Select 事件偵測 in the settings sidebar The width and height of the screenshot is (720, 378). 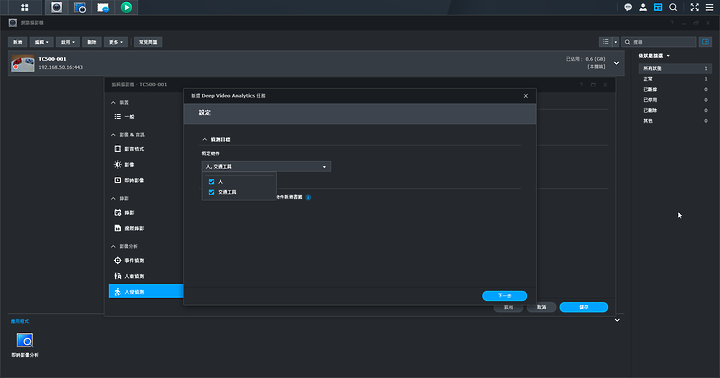click(x=146, y=261)
